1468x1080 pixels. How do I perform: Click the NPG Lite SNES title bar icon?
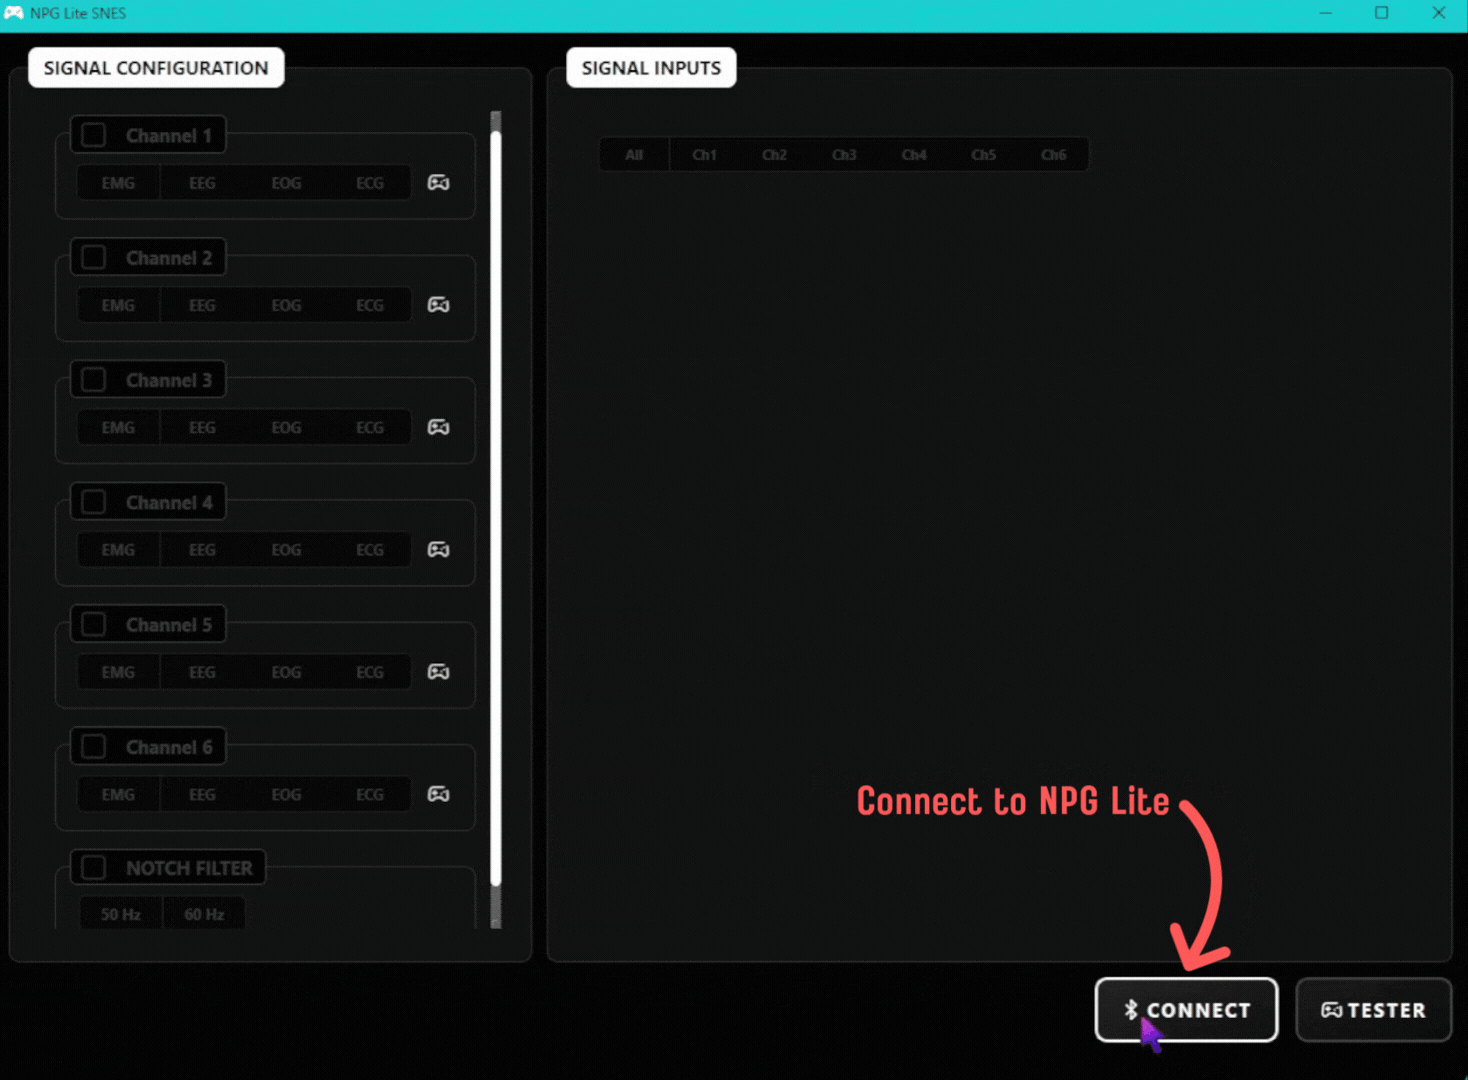pos(13,13)
